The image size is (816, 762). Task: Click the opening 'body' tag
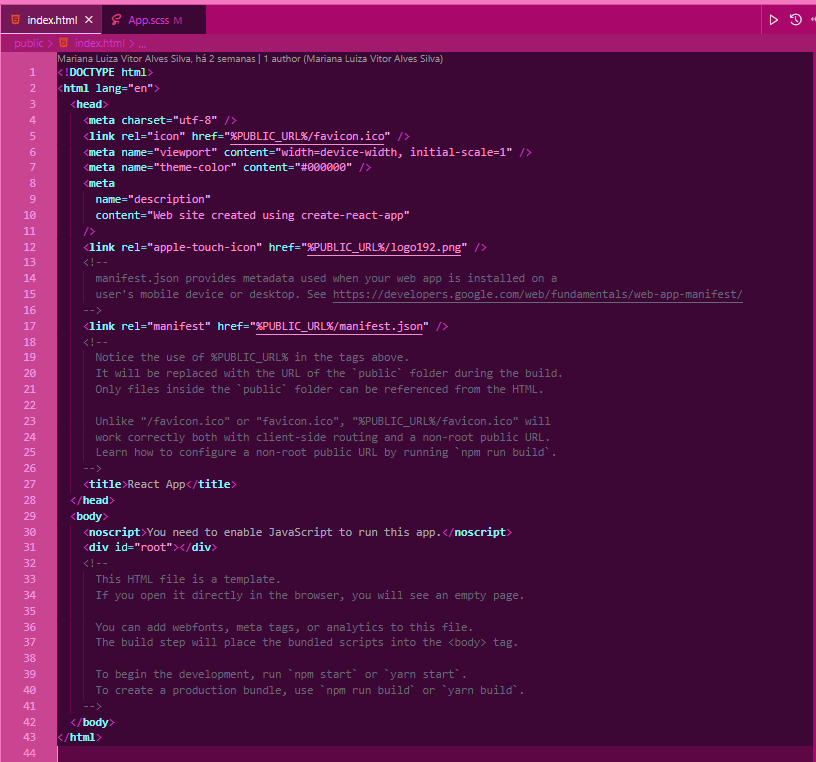click(89, 516)
